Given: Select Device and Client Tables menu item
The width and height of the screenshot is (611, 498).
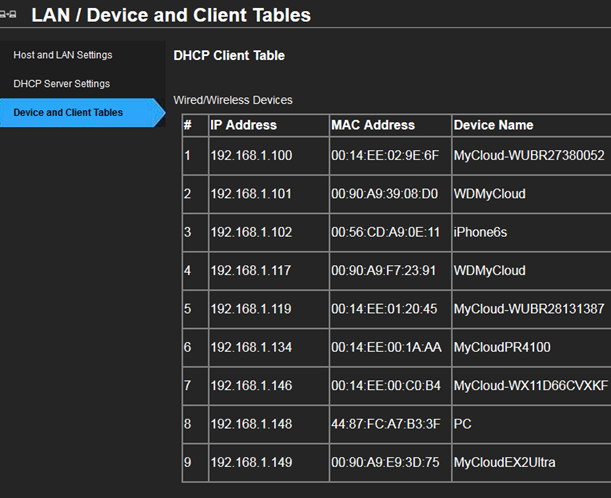Looking at the screenshot, I should click(82, 113).
